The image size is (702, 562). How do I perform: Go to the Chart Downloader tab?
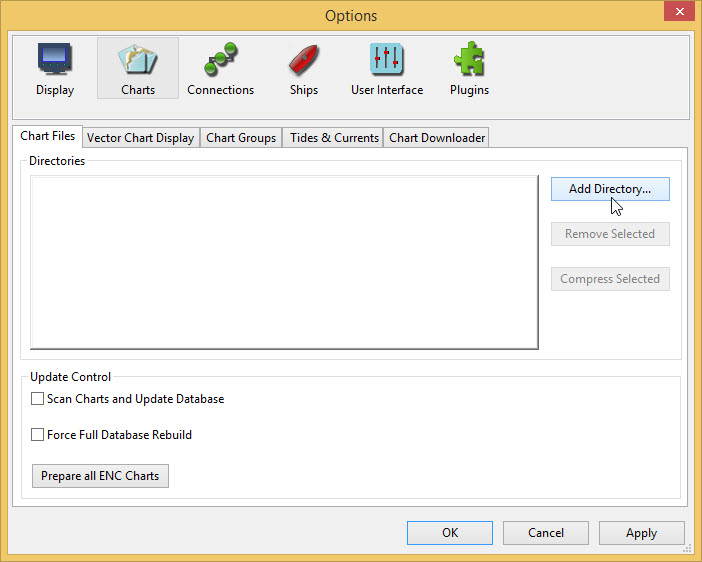437,138
